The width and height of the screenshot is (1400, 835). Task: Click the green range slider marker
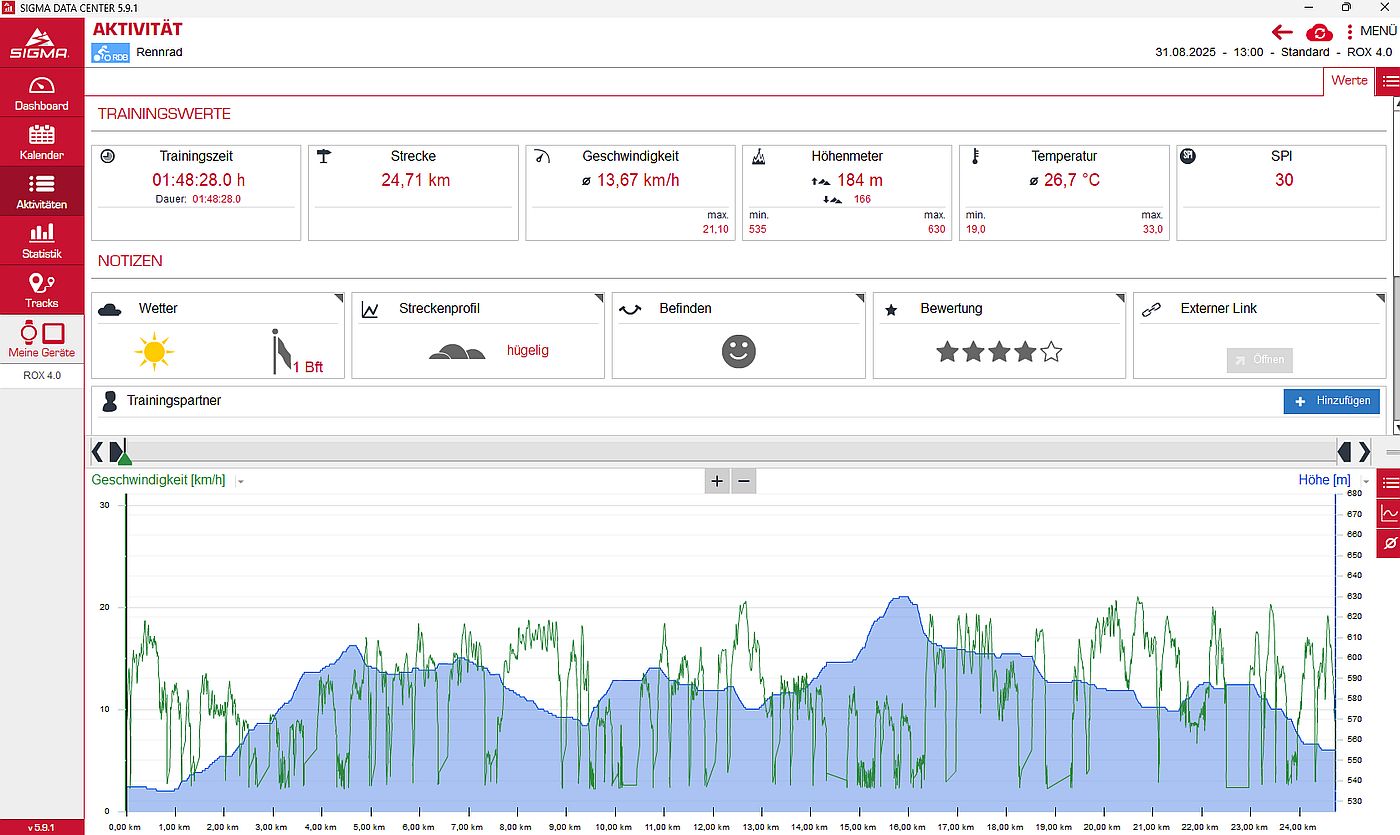click(124, 458)
